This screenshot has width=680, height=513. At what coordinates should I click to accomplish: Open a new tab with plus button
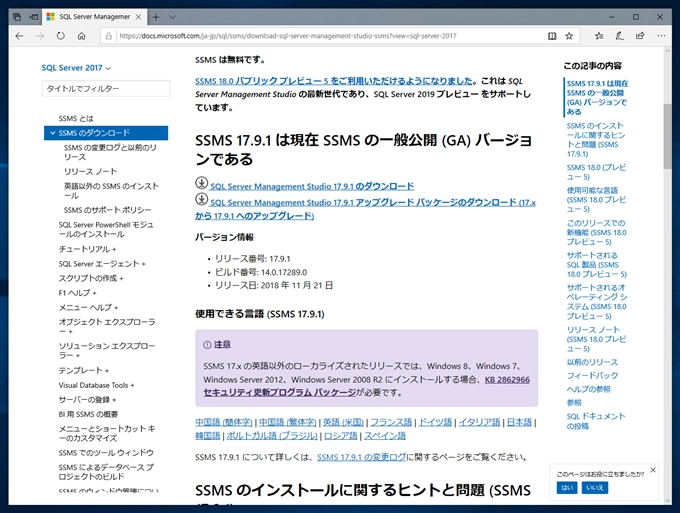(156, 17)
